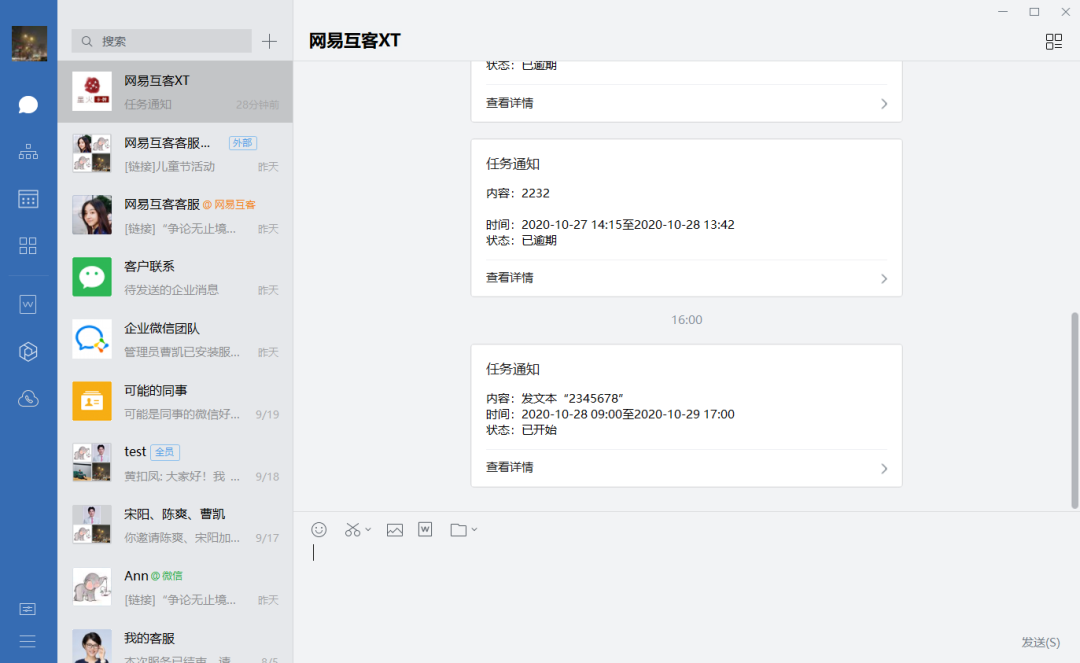This screenshot has height=663, width=1080.
Task: Open the test 全员 group chat
Action: pyautogui.click(x=176, y=463)
